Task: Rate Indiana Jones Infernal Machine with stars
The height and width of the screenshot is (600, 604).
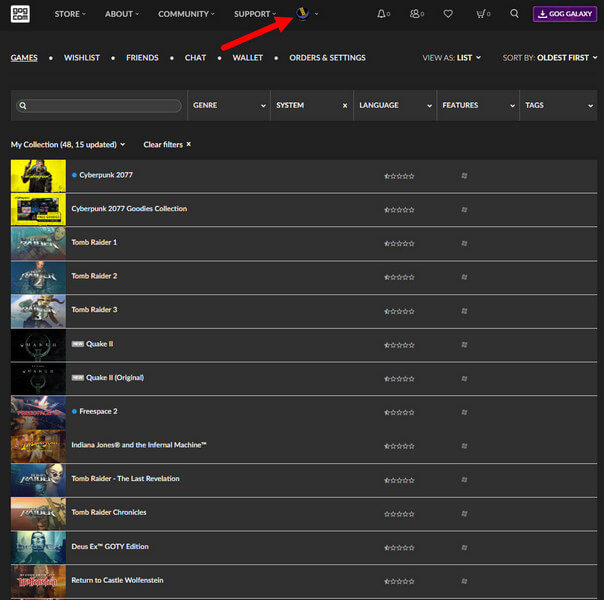Action: click(x=399, y=446)
